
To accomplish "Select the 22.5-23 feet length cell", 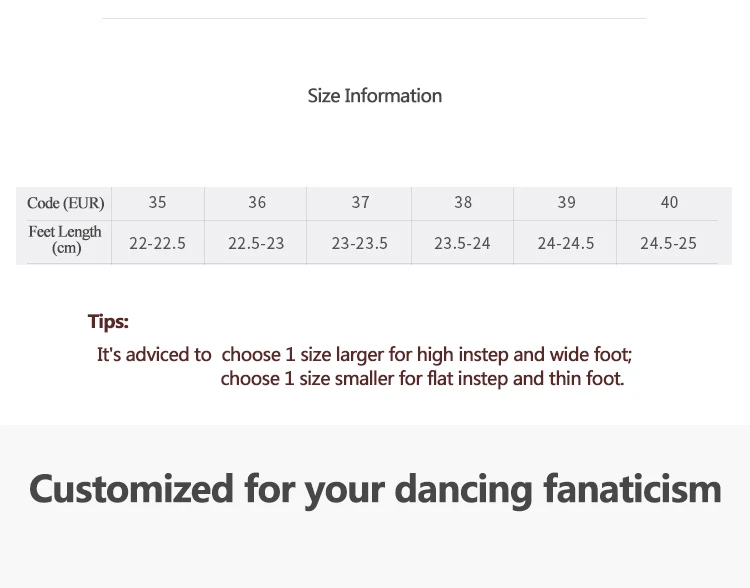I will click(x=256, y=243).
